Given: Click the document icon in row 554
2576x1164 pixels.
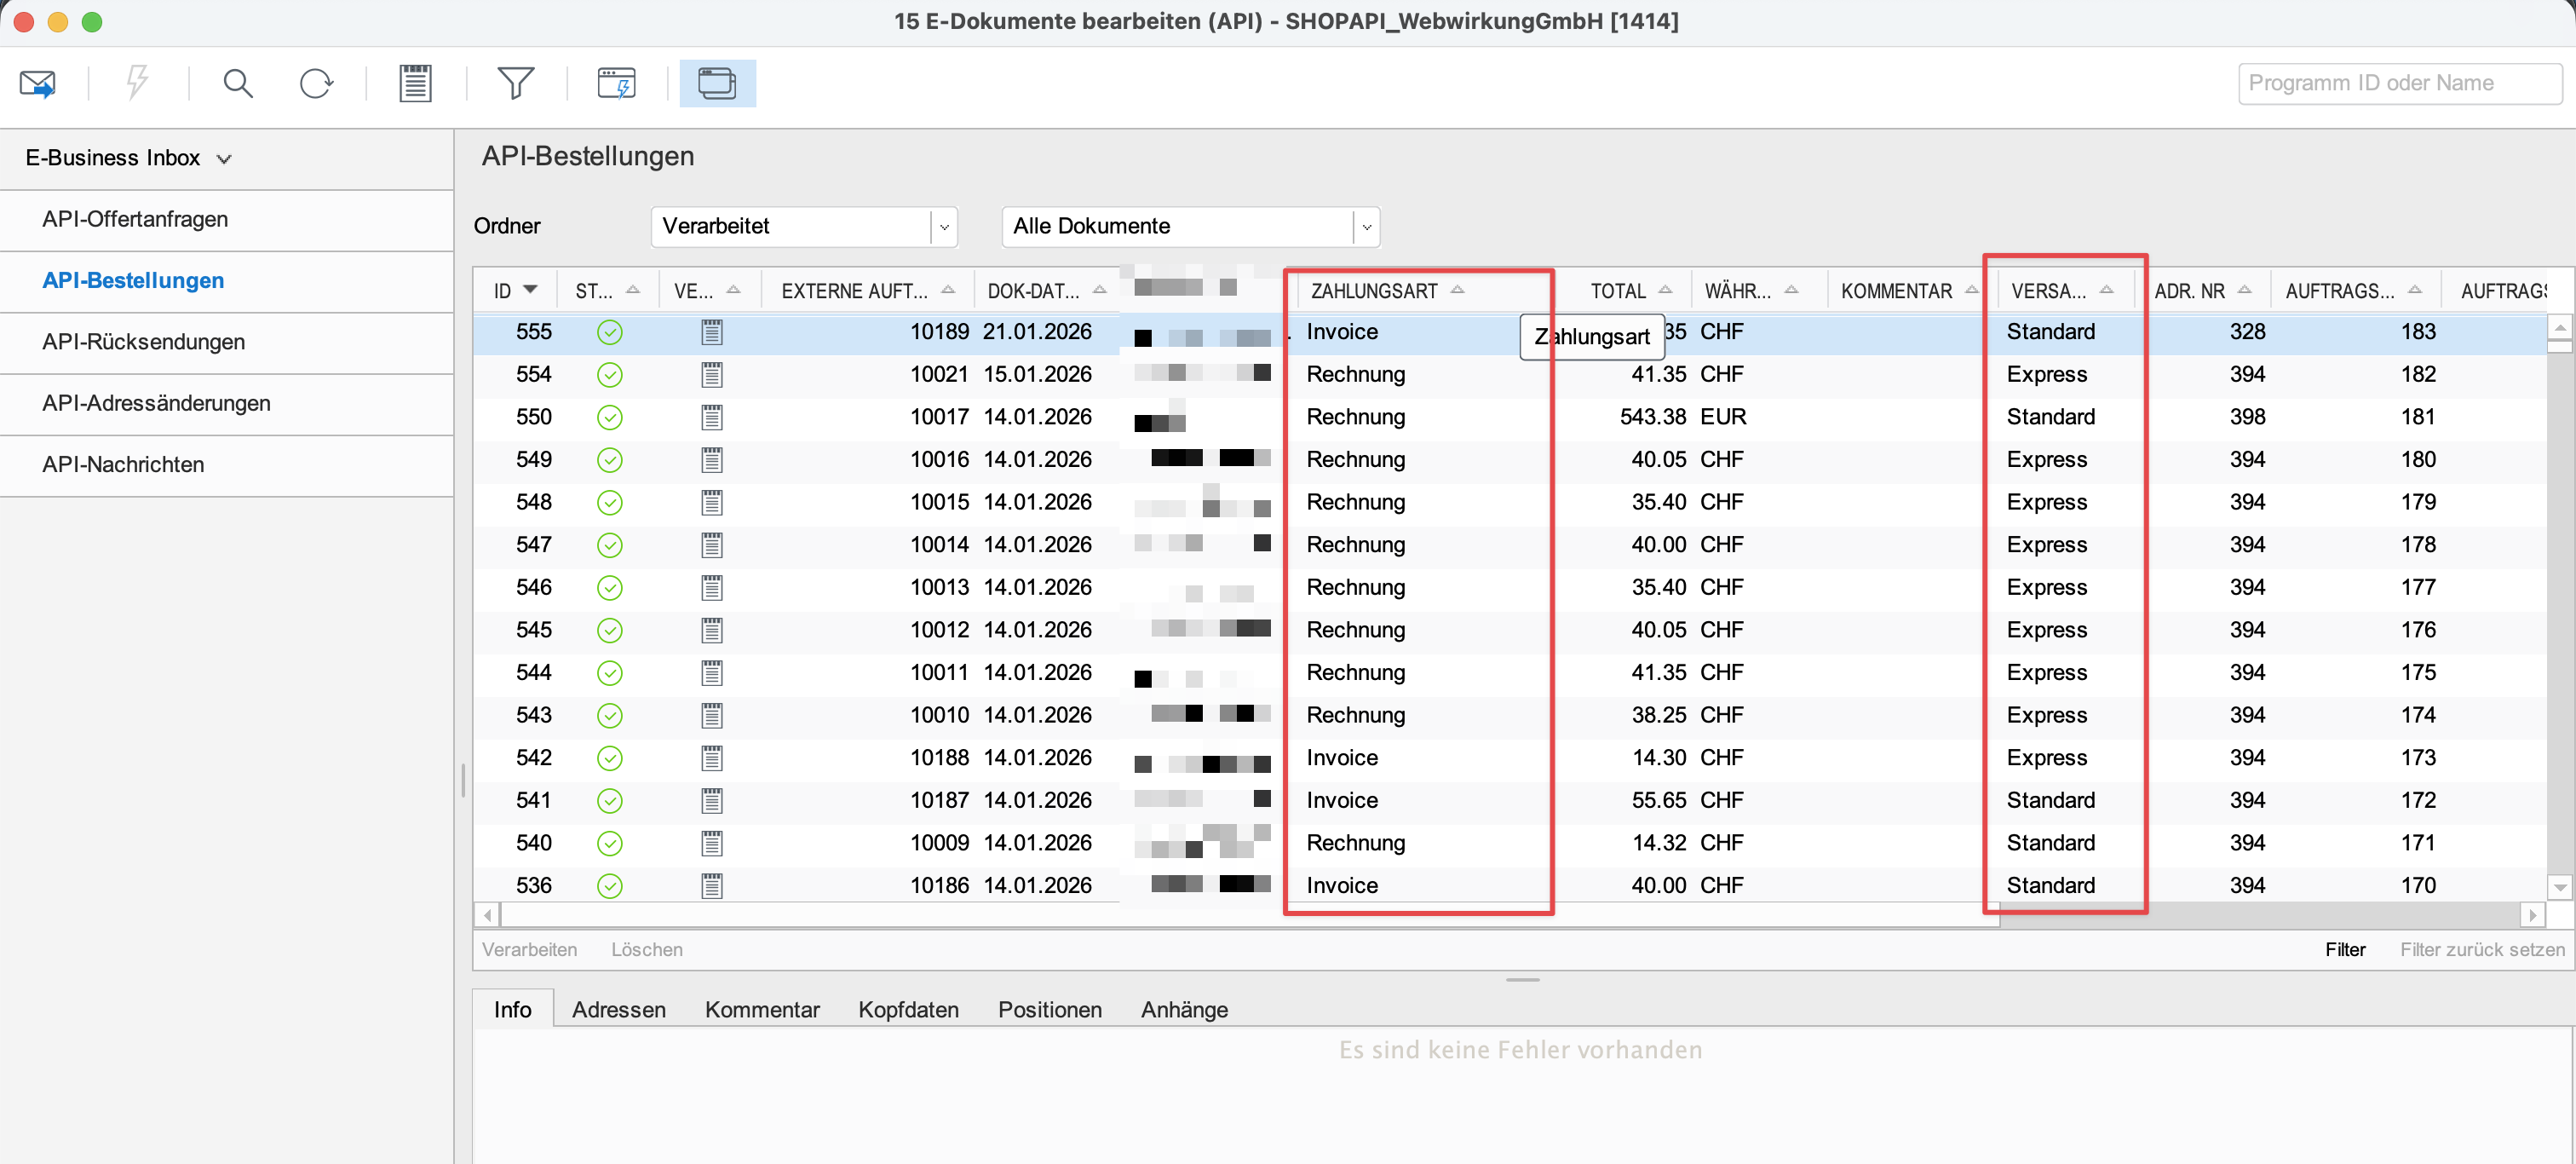Looking at the screenshot, I should [711, 375].
